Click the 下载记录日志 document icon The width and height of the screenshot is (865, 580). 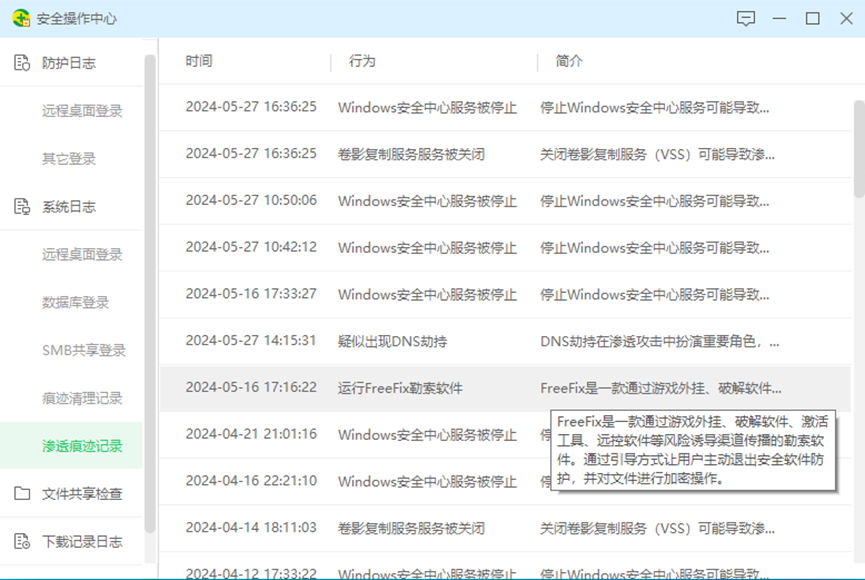click(22, 541)
